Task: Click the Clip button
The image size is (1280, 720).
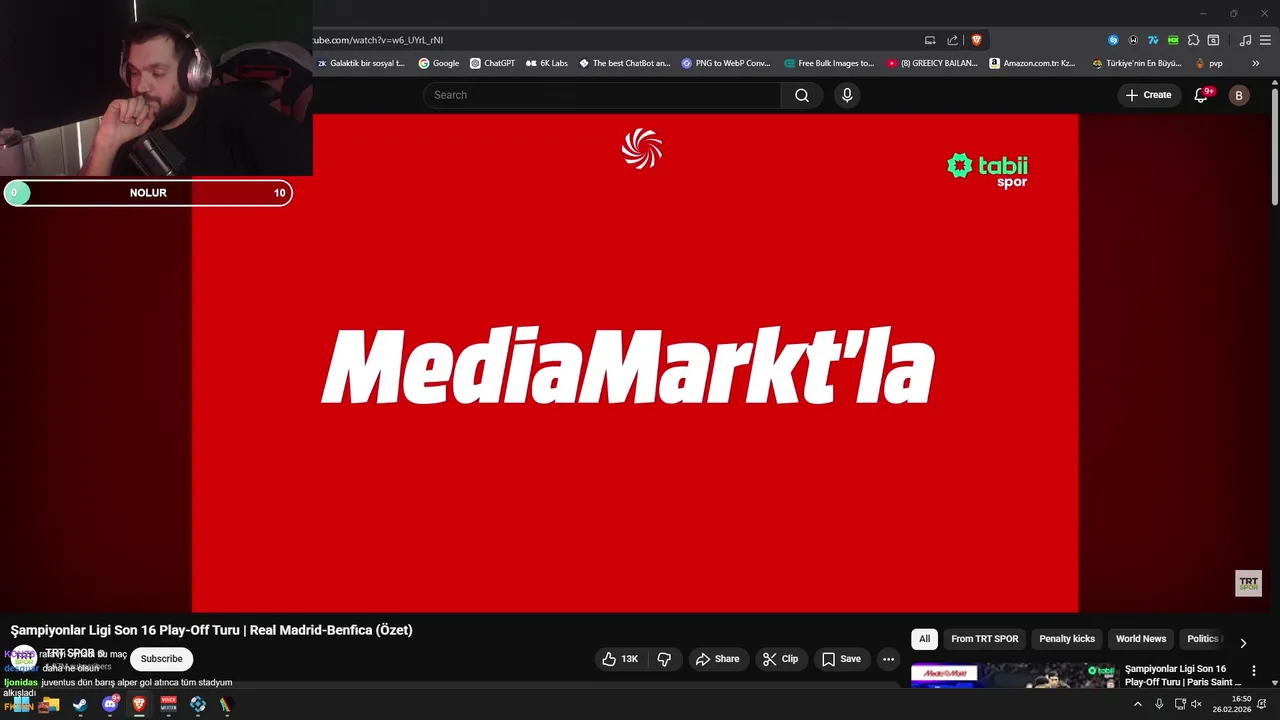Action: point(780,659)
